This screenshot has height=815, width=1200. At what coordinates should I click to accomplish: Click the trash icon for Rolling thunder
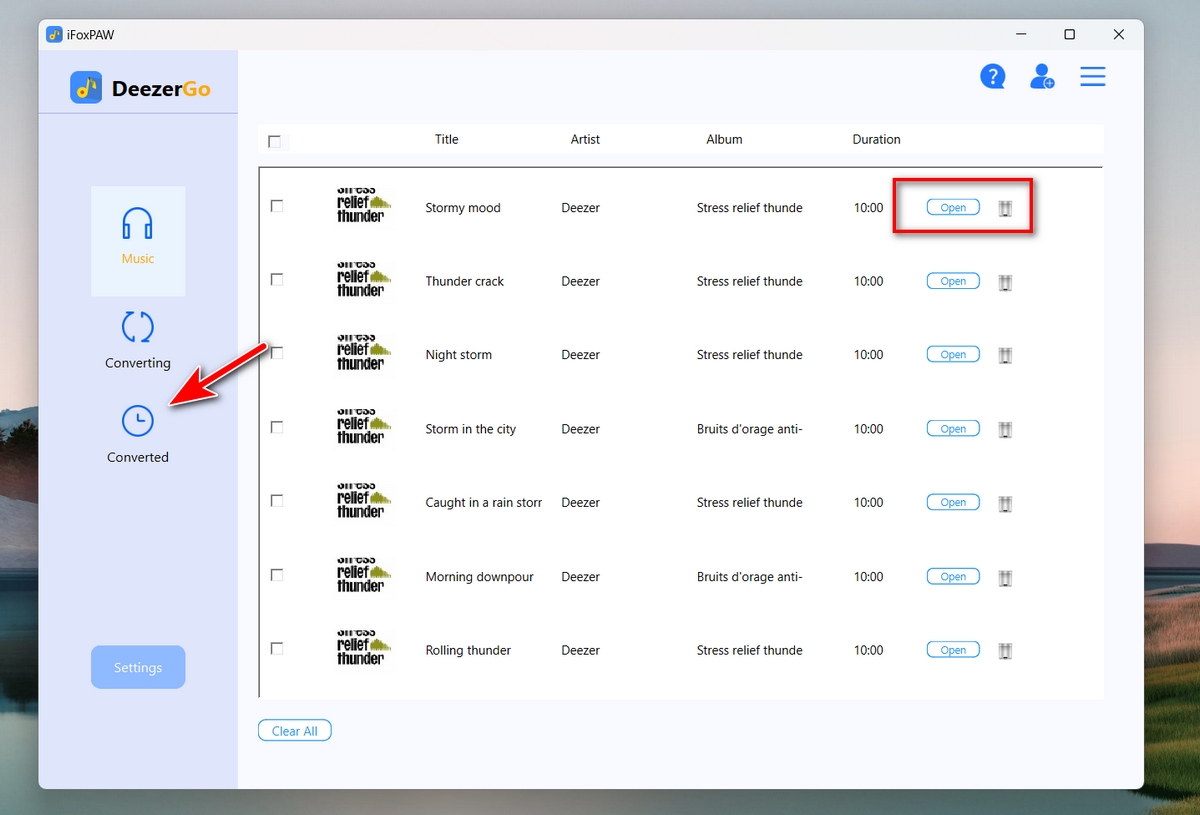pos(1004,649)
